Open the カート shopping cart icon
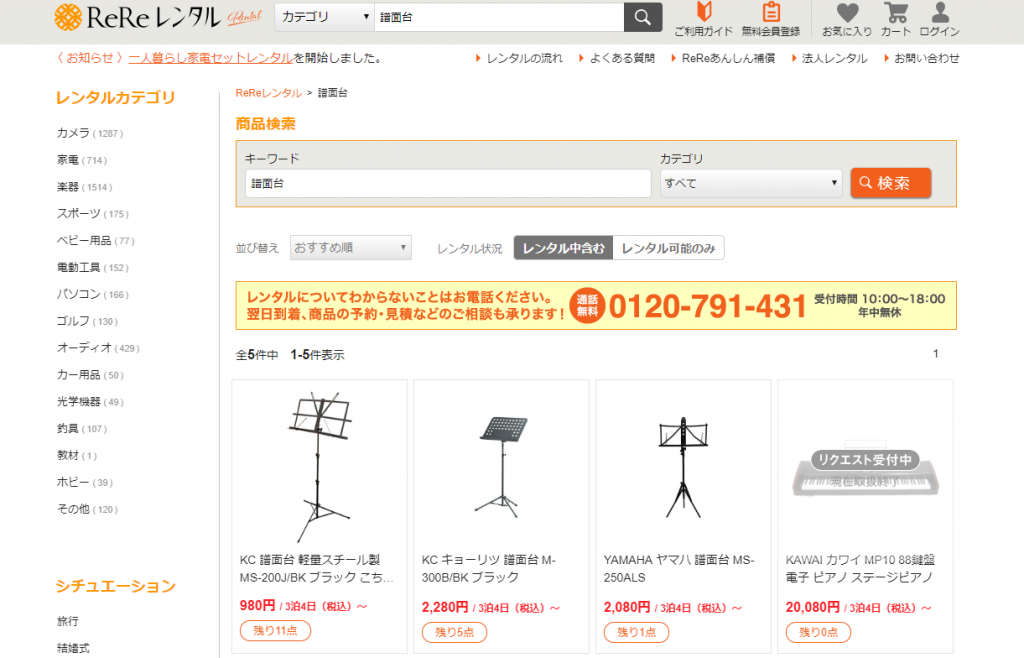The width and height of the screenshot is (1024, 658). tap(895, 19)
